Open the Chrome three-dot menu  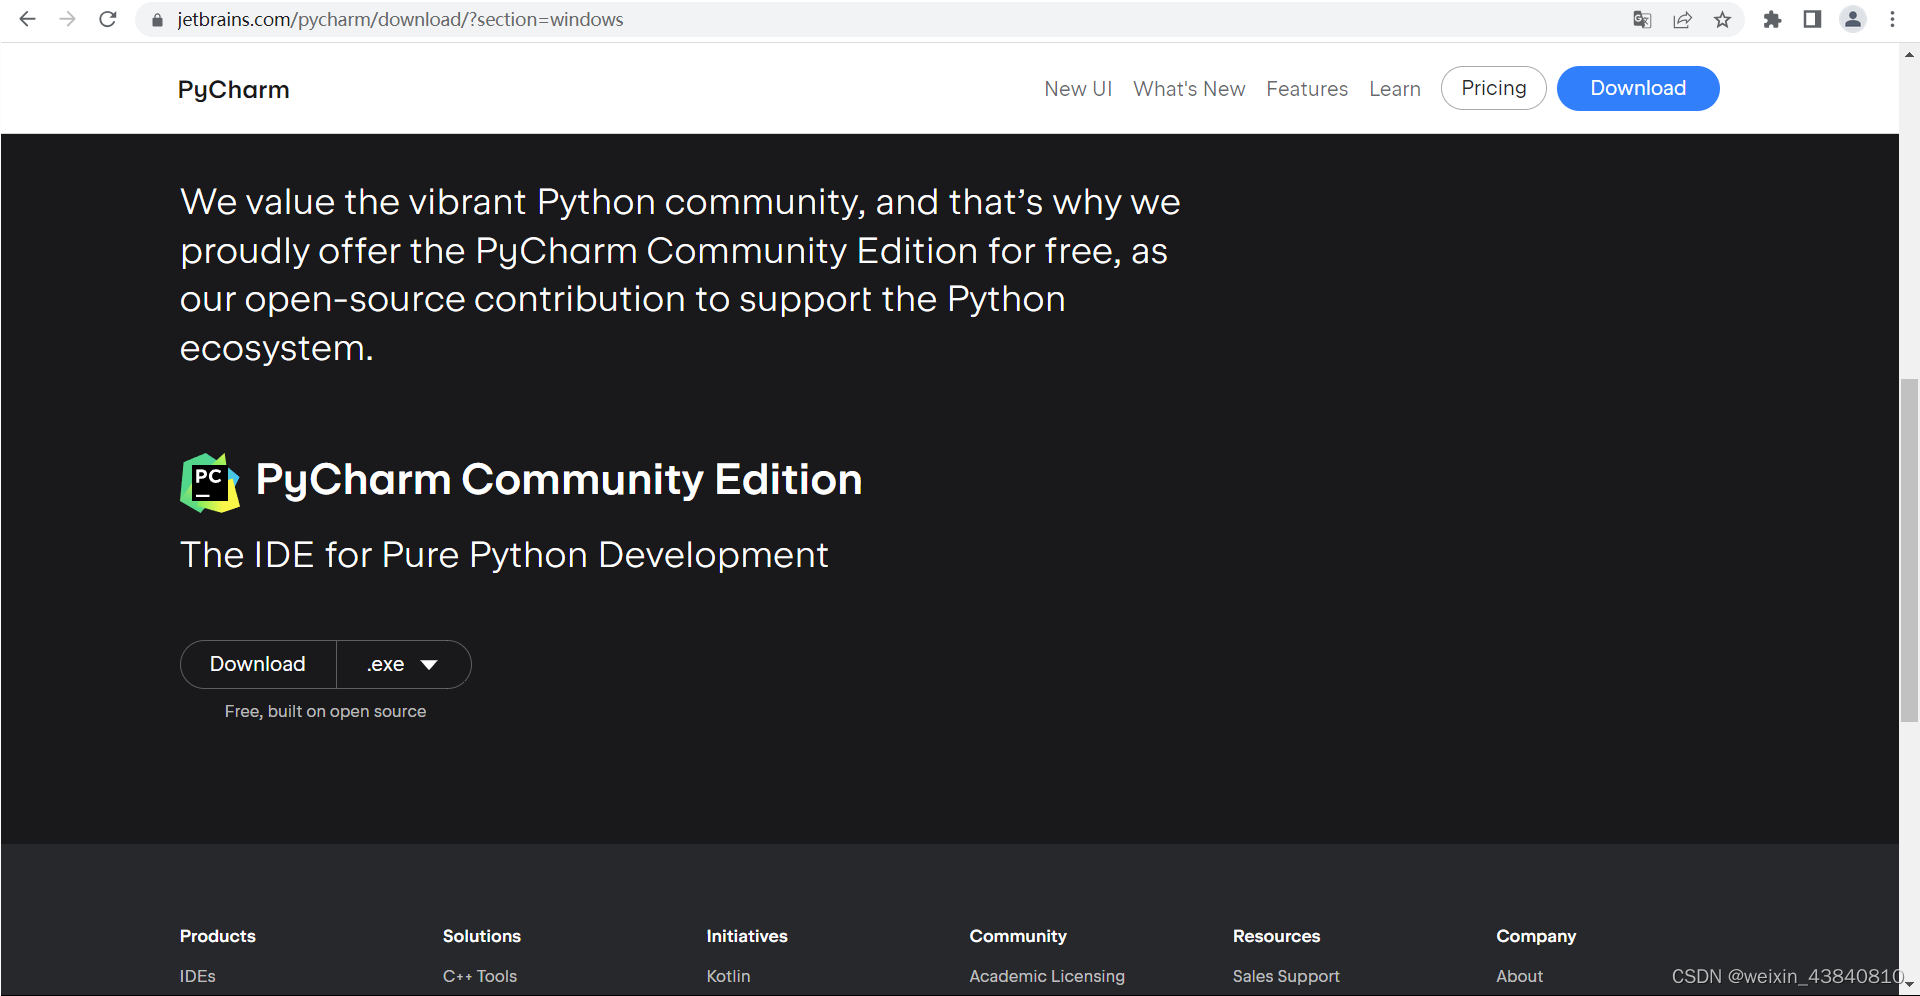point(1892,19)
